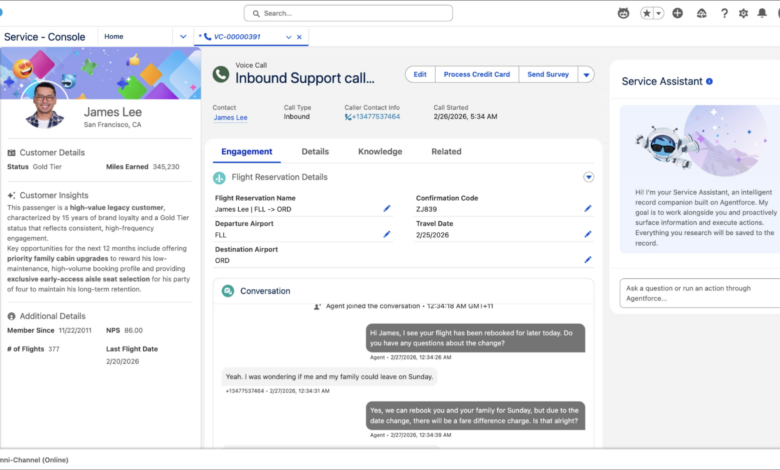Edit Destination Airport pencil icon
780x470 pixels.
pyautogui.click(x=588, y=260)
